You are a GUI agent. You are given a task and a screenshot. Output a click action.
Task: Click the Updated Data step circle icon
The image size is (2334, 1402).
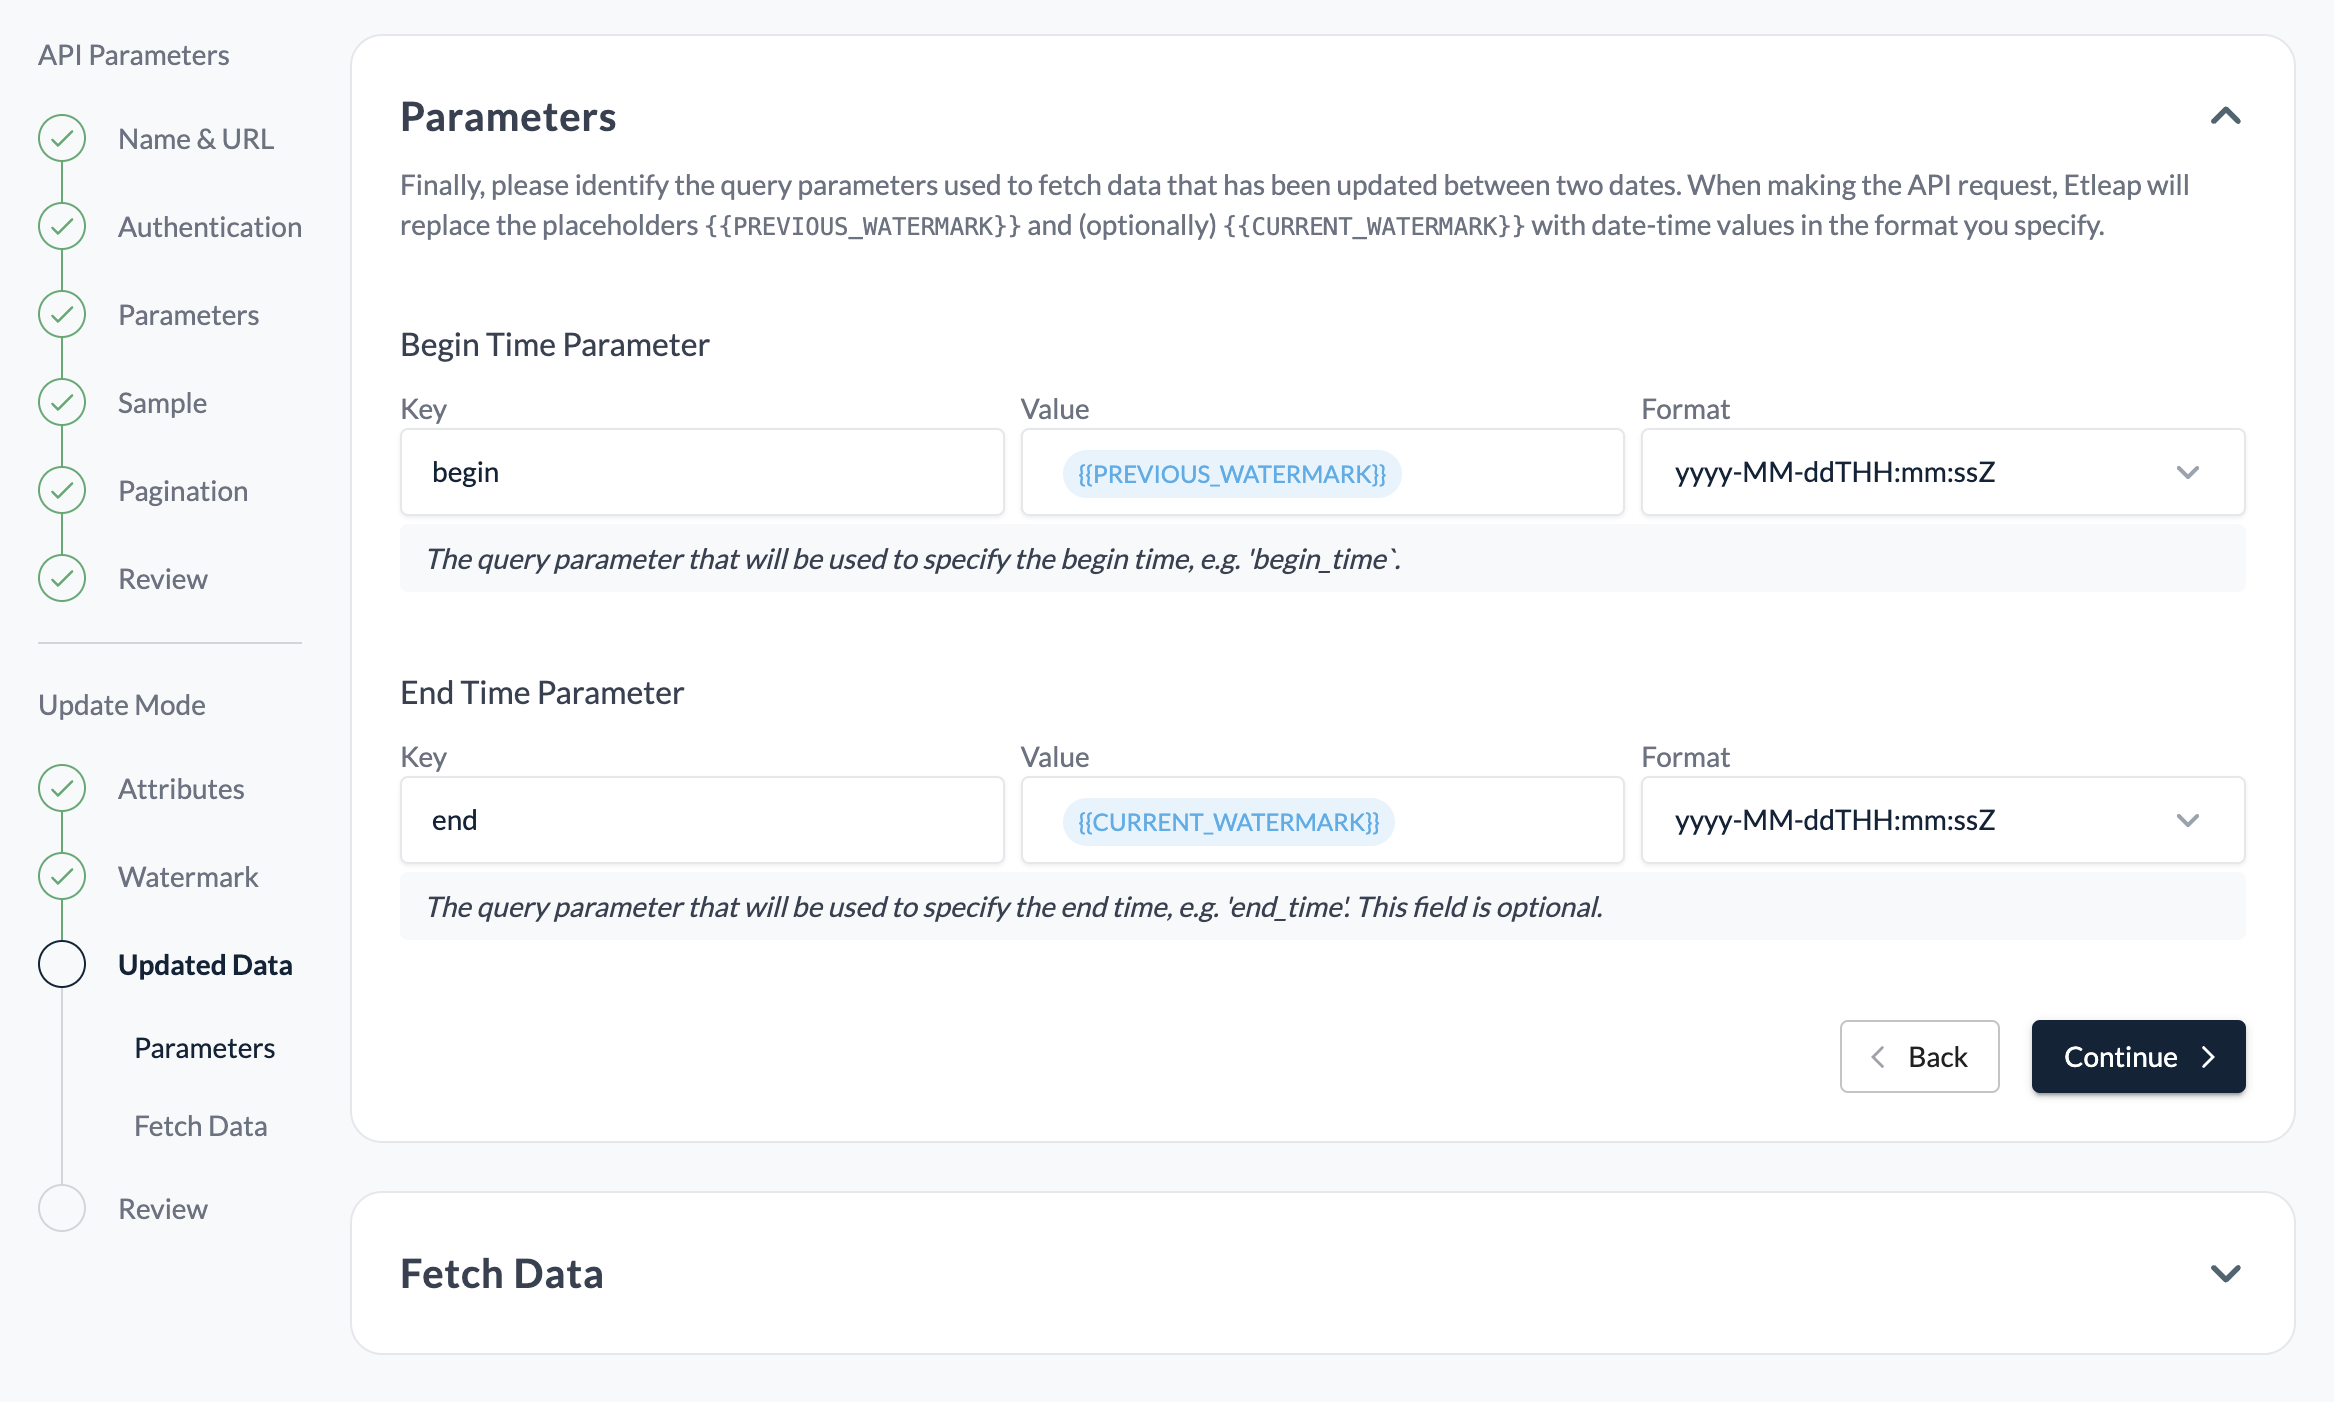(62, 964)
